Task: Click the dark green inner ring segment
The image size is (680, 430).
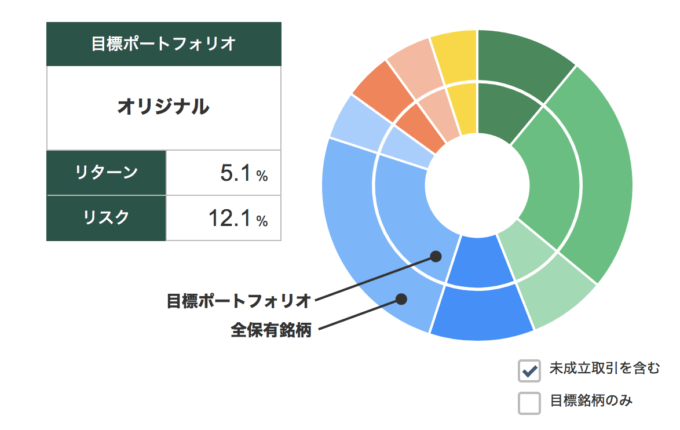Action: pyautogui.click(x=503, y=111)
